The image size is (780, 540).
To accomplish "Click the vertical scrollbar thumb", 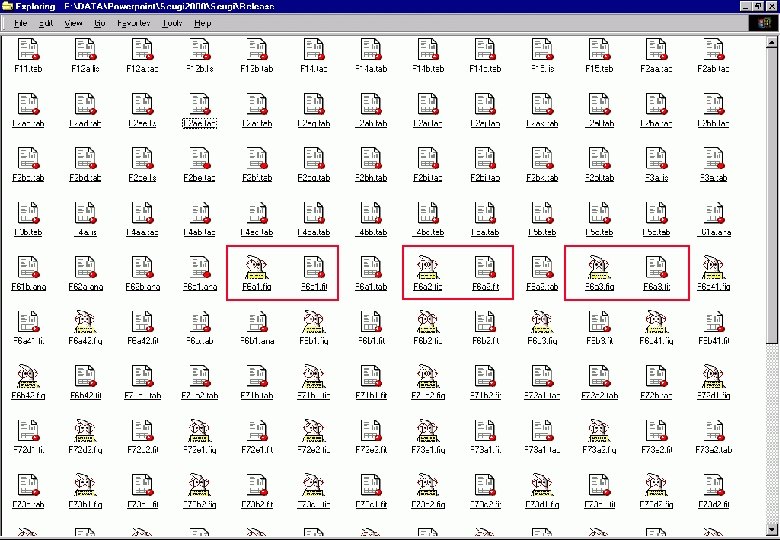I will pos(772,194).
